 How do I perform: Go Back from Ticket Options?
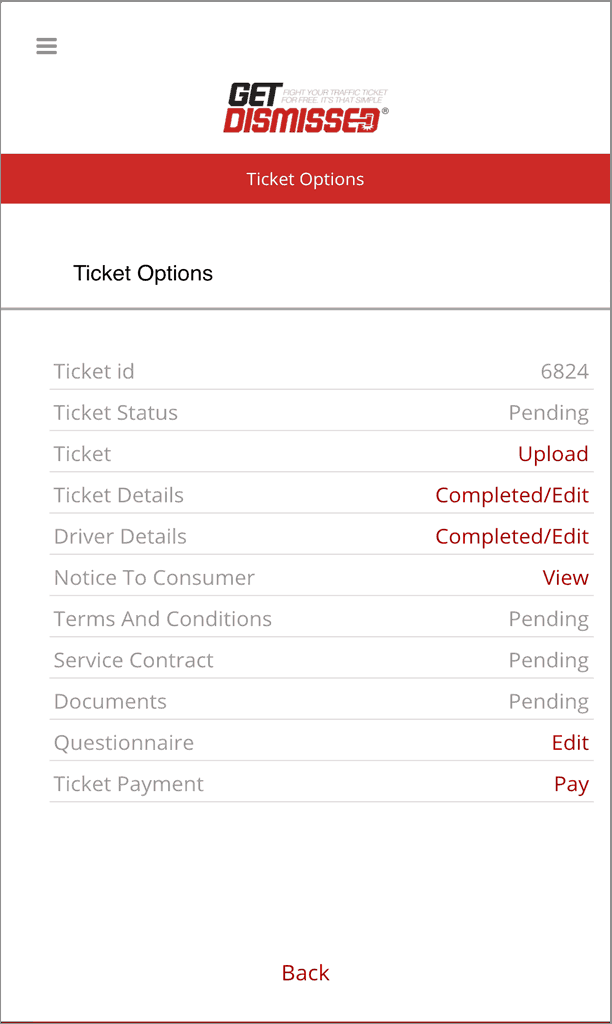305,973
